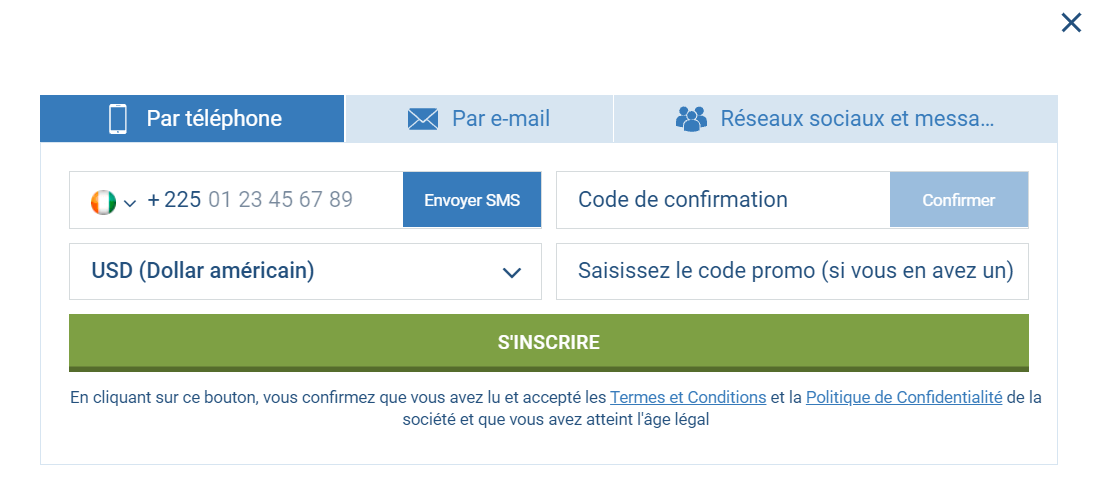Expand the country code chevron next to the flag

130,203
